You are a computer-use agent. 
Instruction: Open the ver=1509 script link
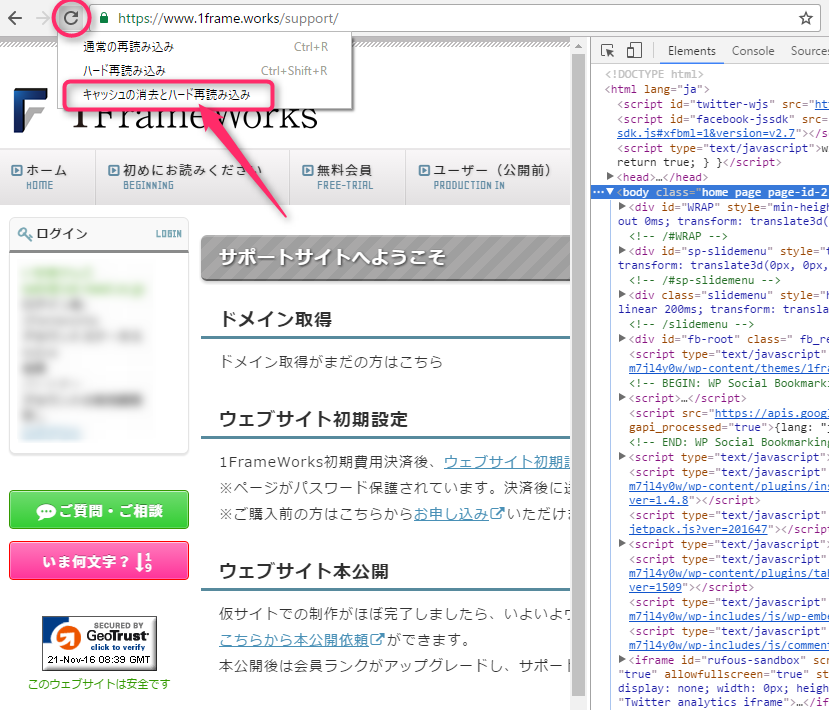(656, 587)
